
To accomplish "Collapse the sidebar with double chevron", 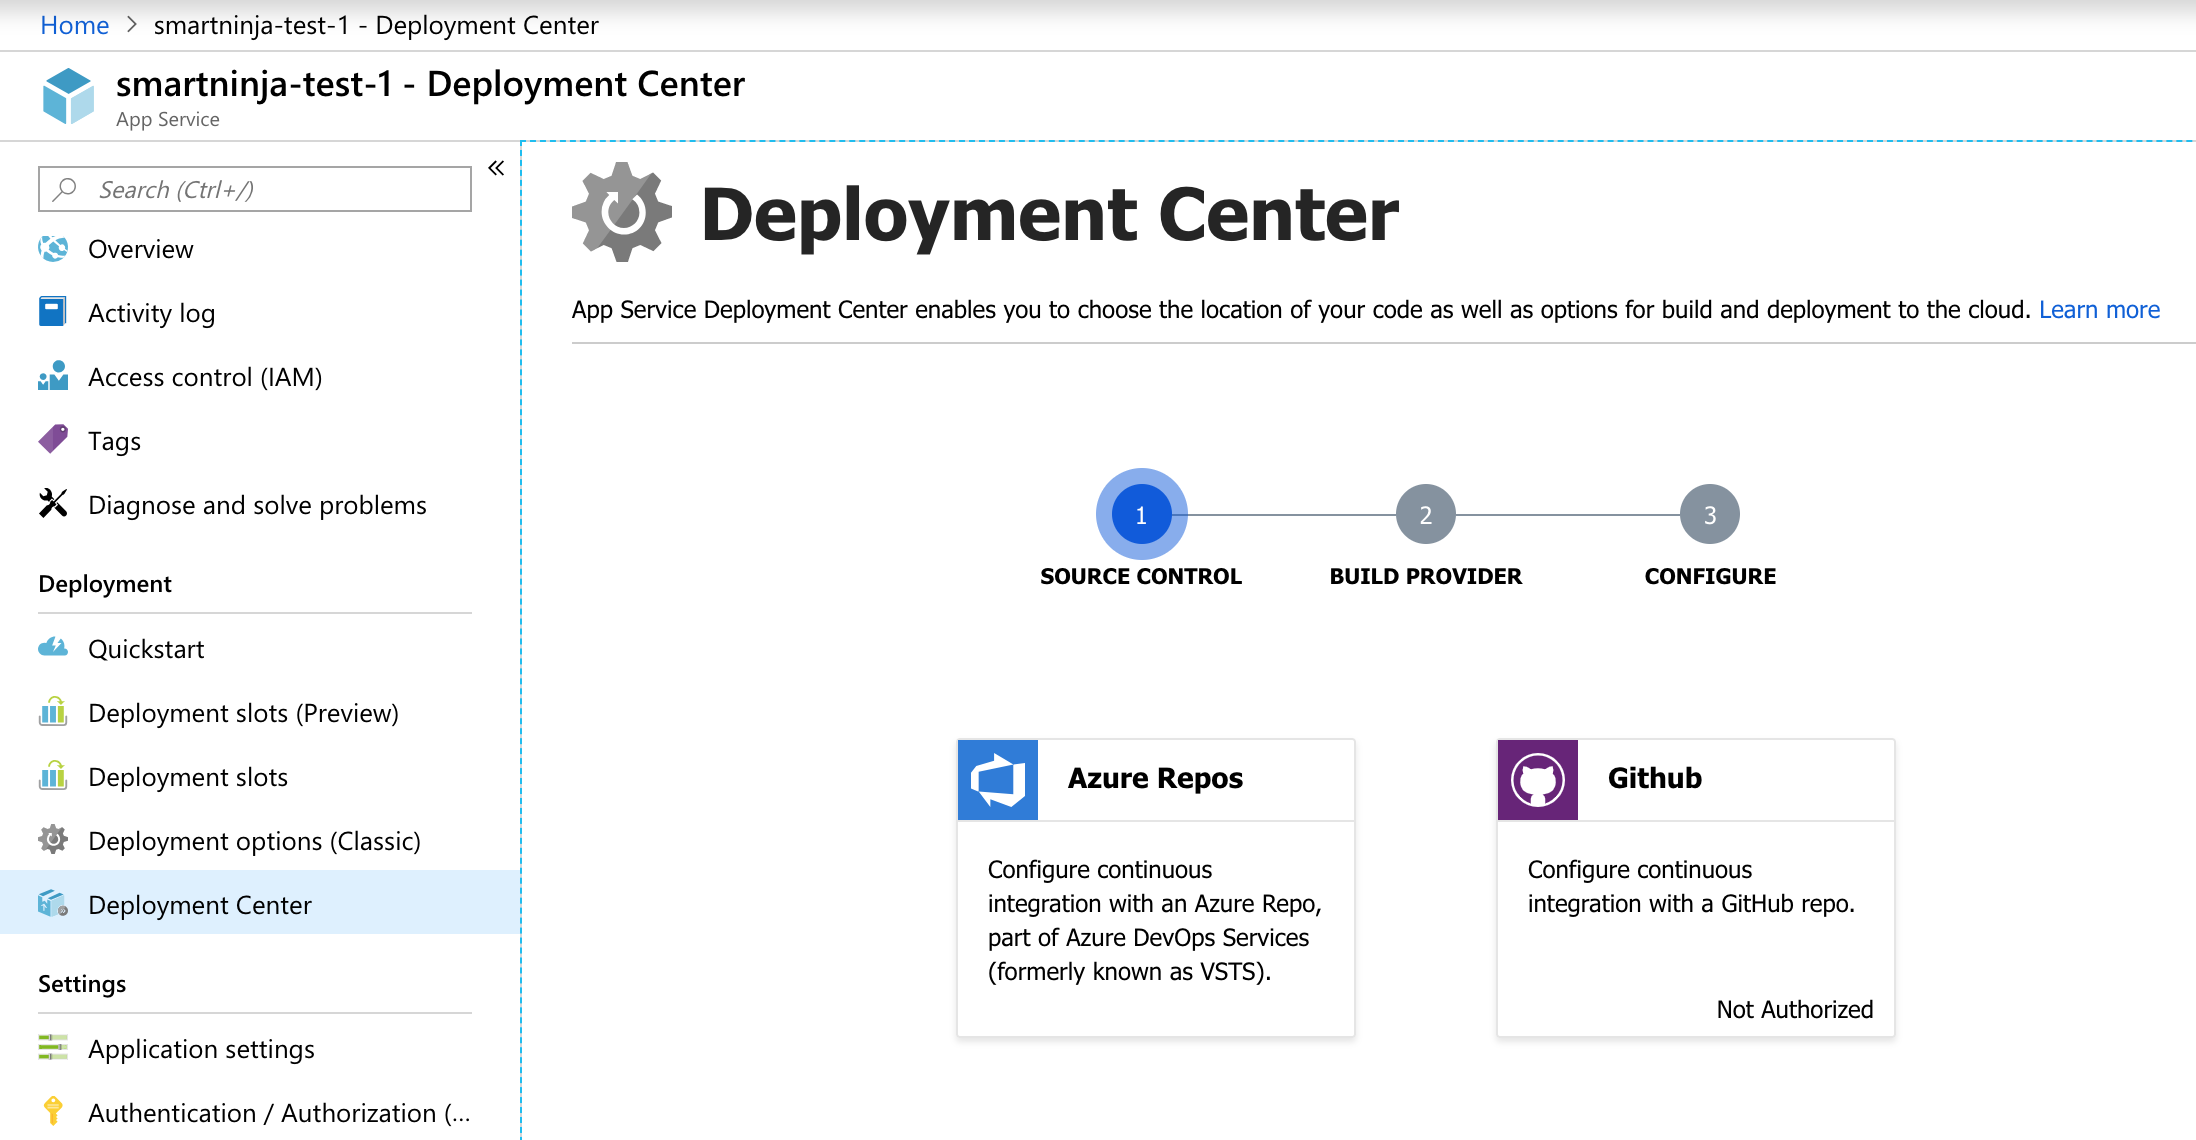I will click(496, 168).
